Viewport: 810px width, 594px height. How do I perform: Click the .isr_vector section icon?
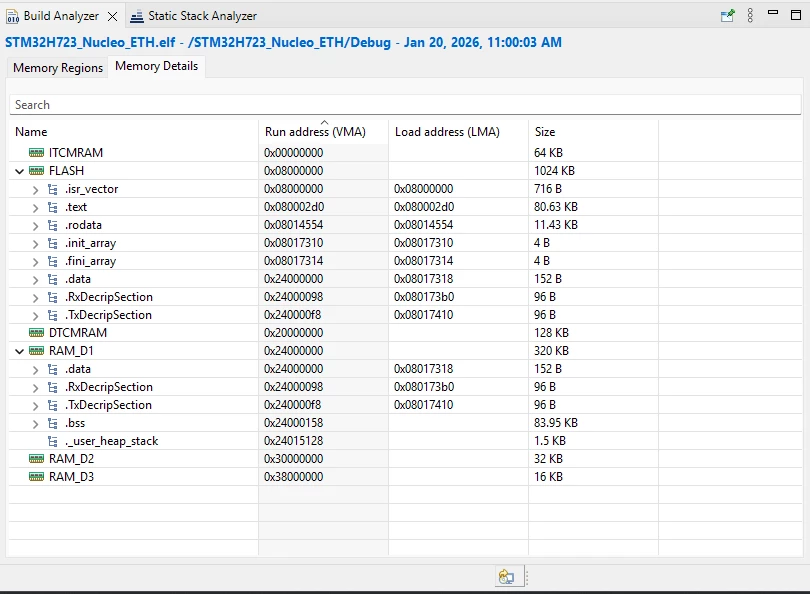click(53, 190)
